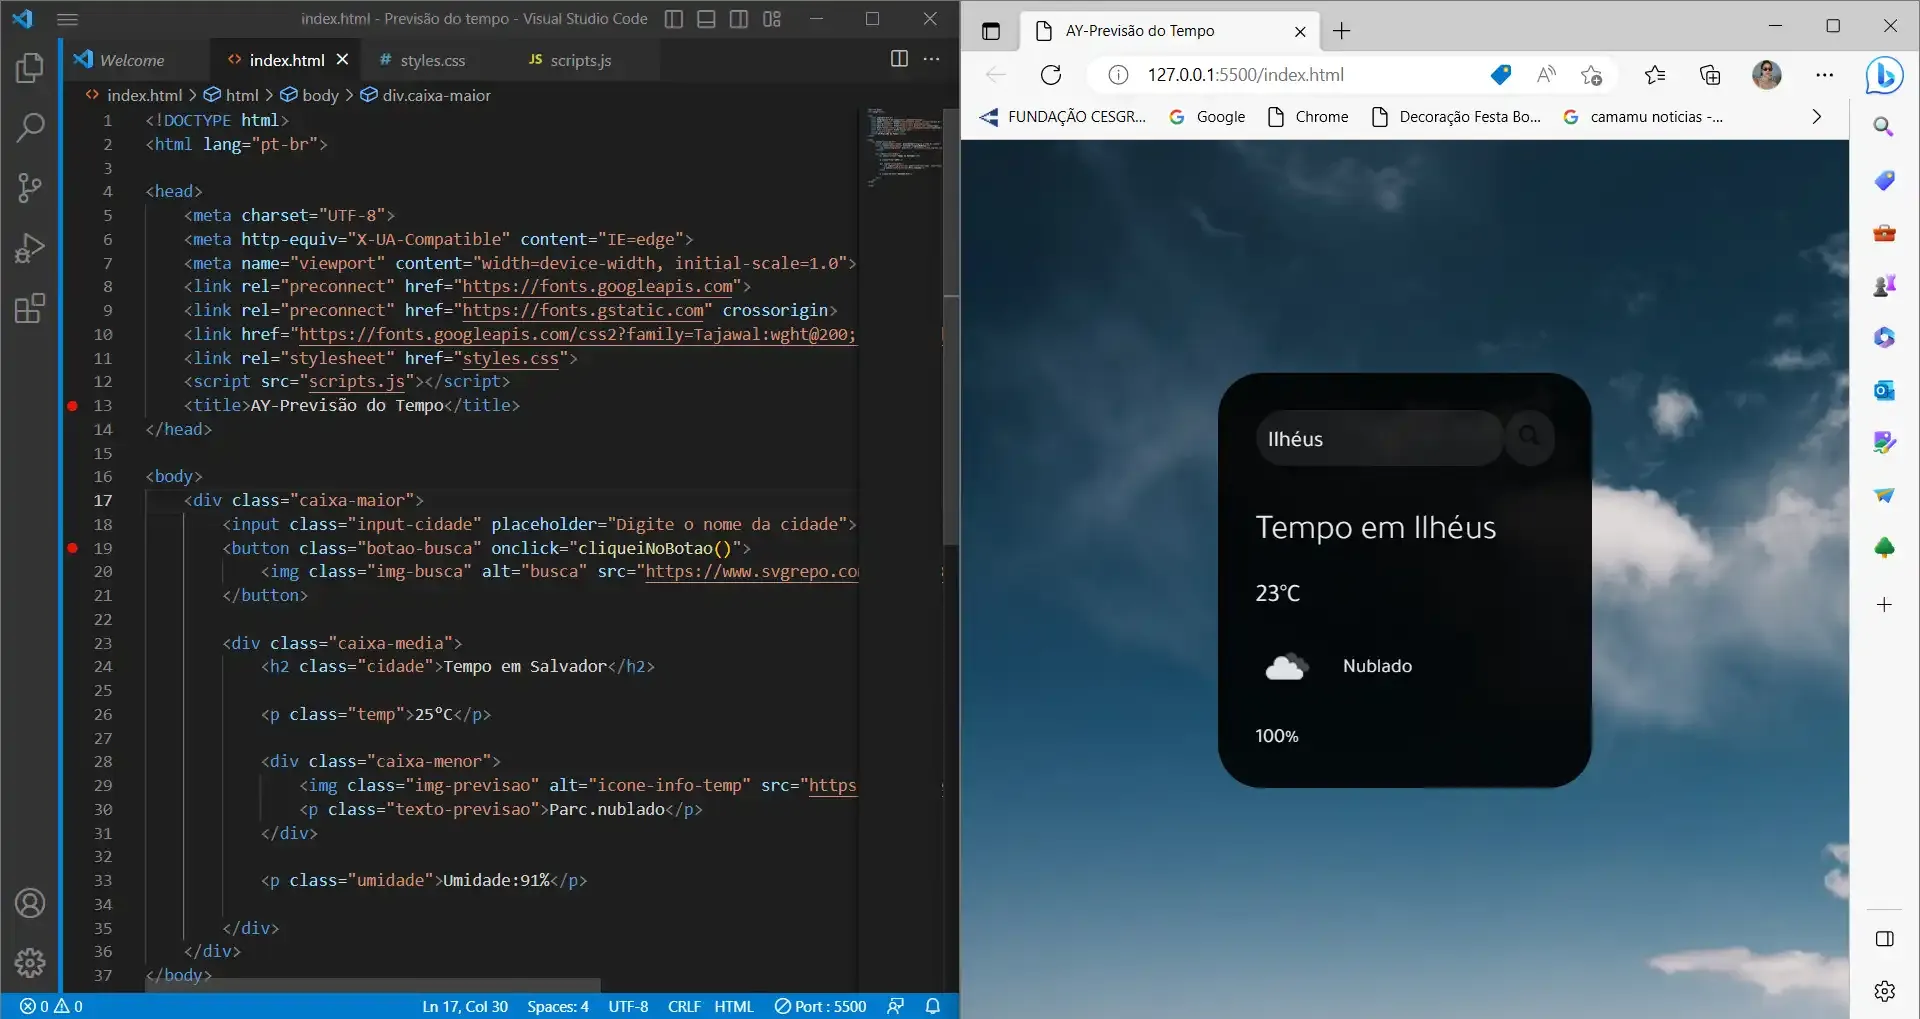Open the Manage gear menu in VS Code
Image resolution: width=1920 pixels, height=1019 pixels.
pos(30,963)
